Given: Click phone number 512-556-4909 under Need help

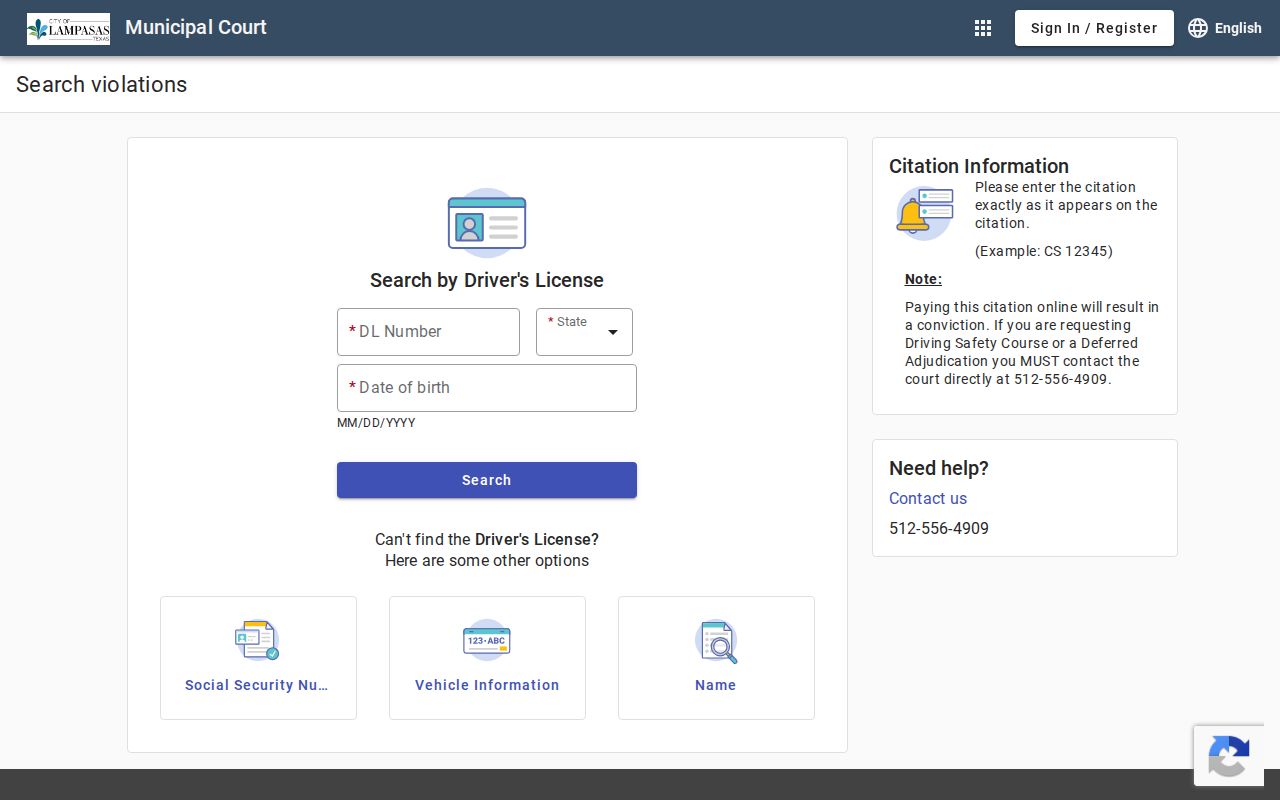Looking at the screenshot, I should [939, 528].
